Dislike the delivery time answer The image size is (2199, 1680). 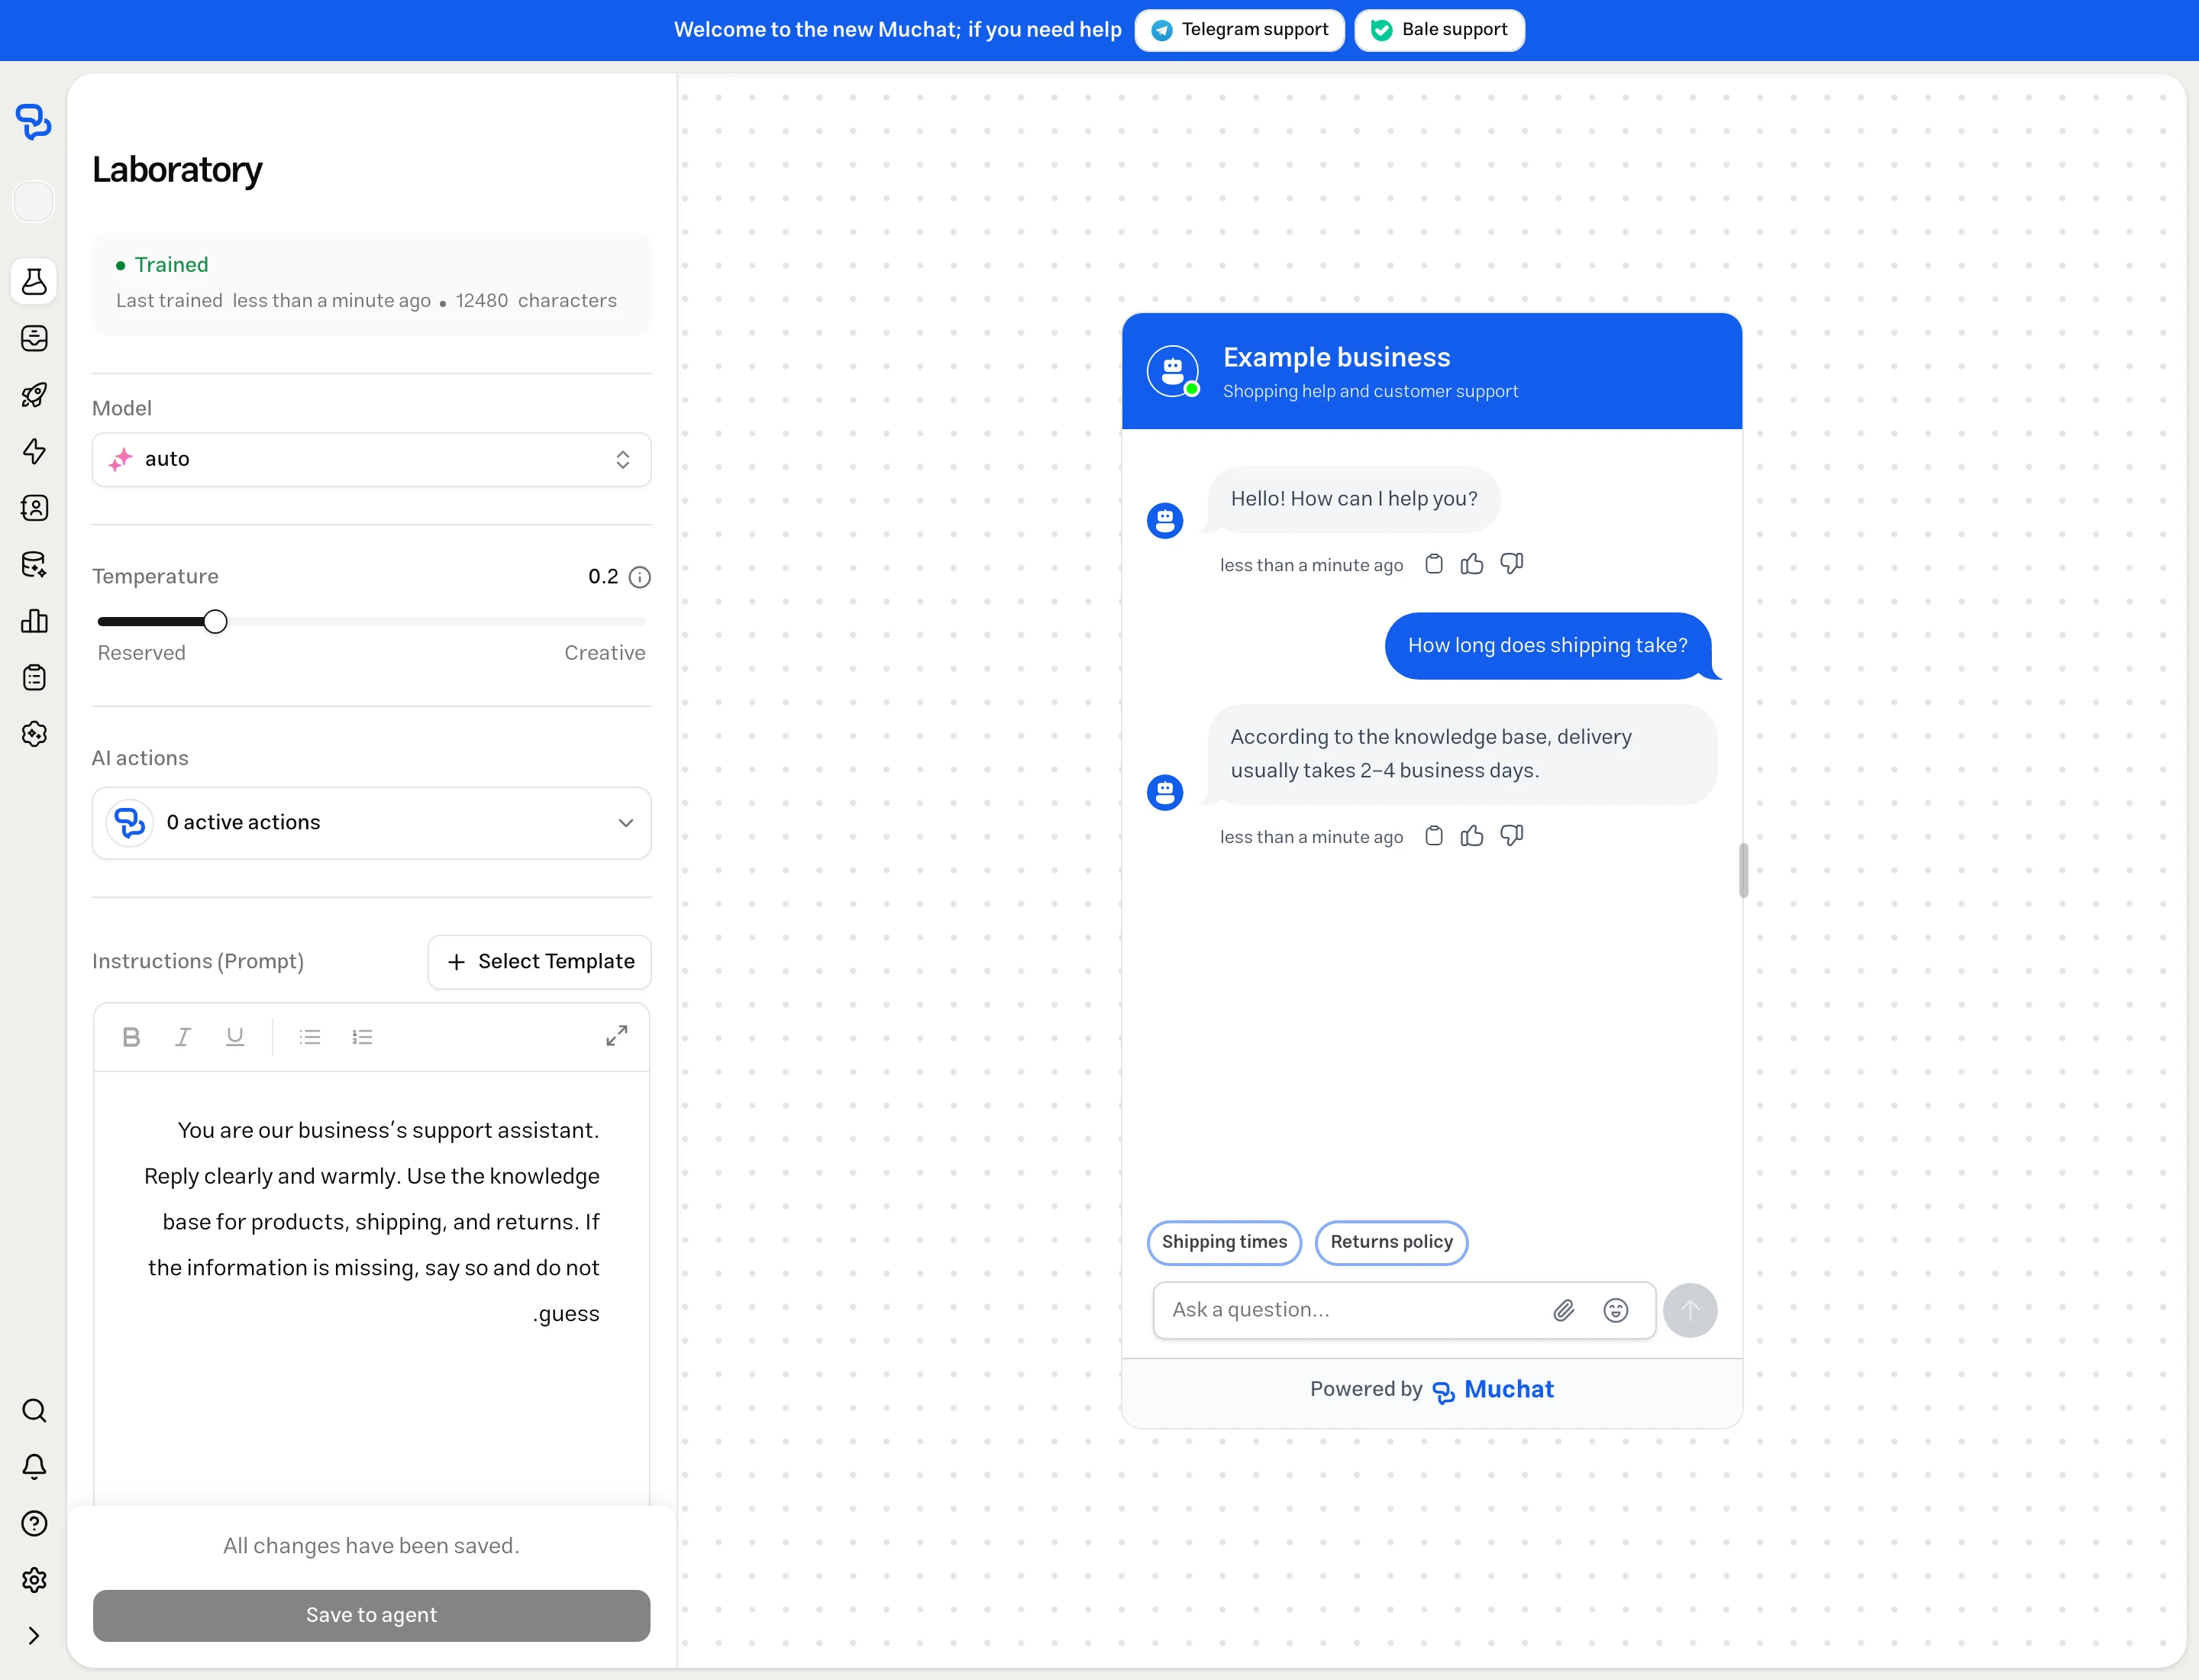(x=1512, y=836)
